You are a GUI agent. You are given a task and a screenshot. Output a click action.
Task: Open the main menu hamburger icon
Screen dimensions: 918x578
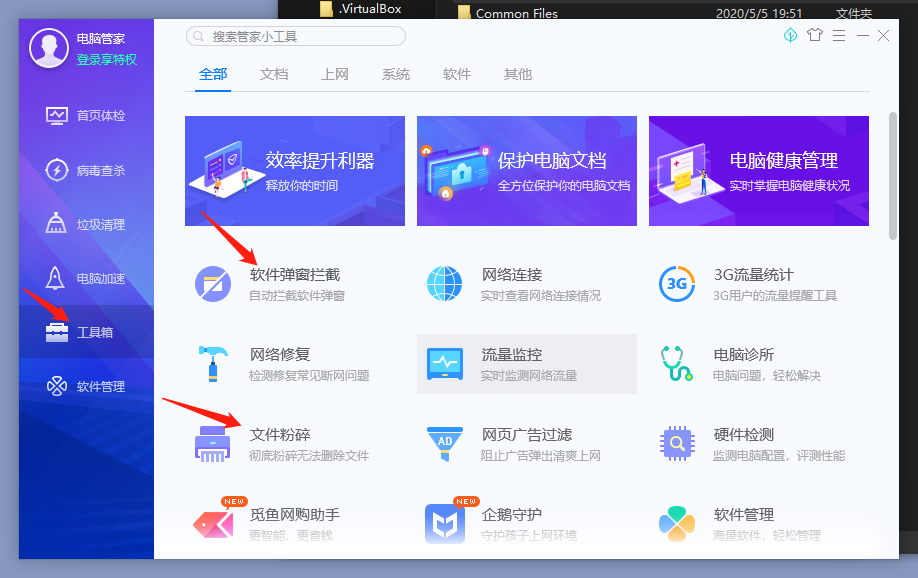(x=838, y=35)
